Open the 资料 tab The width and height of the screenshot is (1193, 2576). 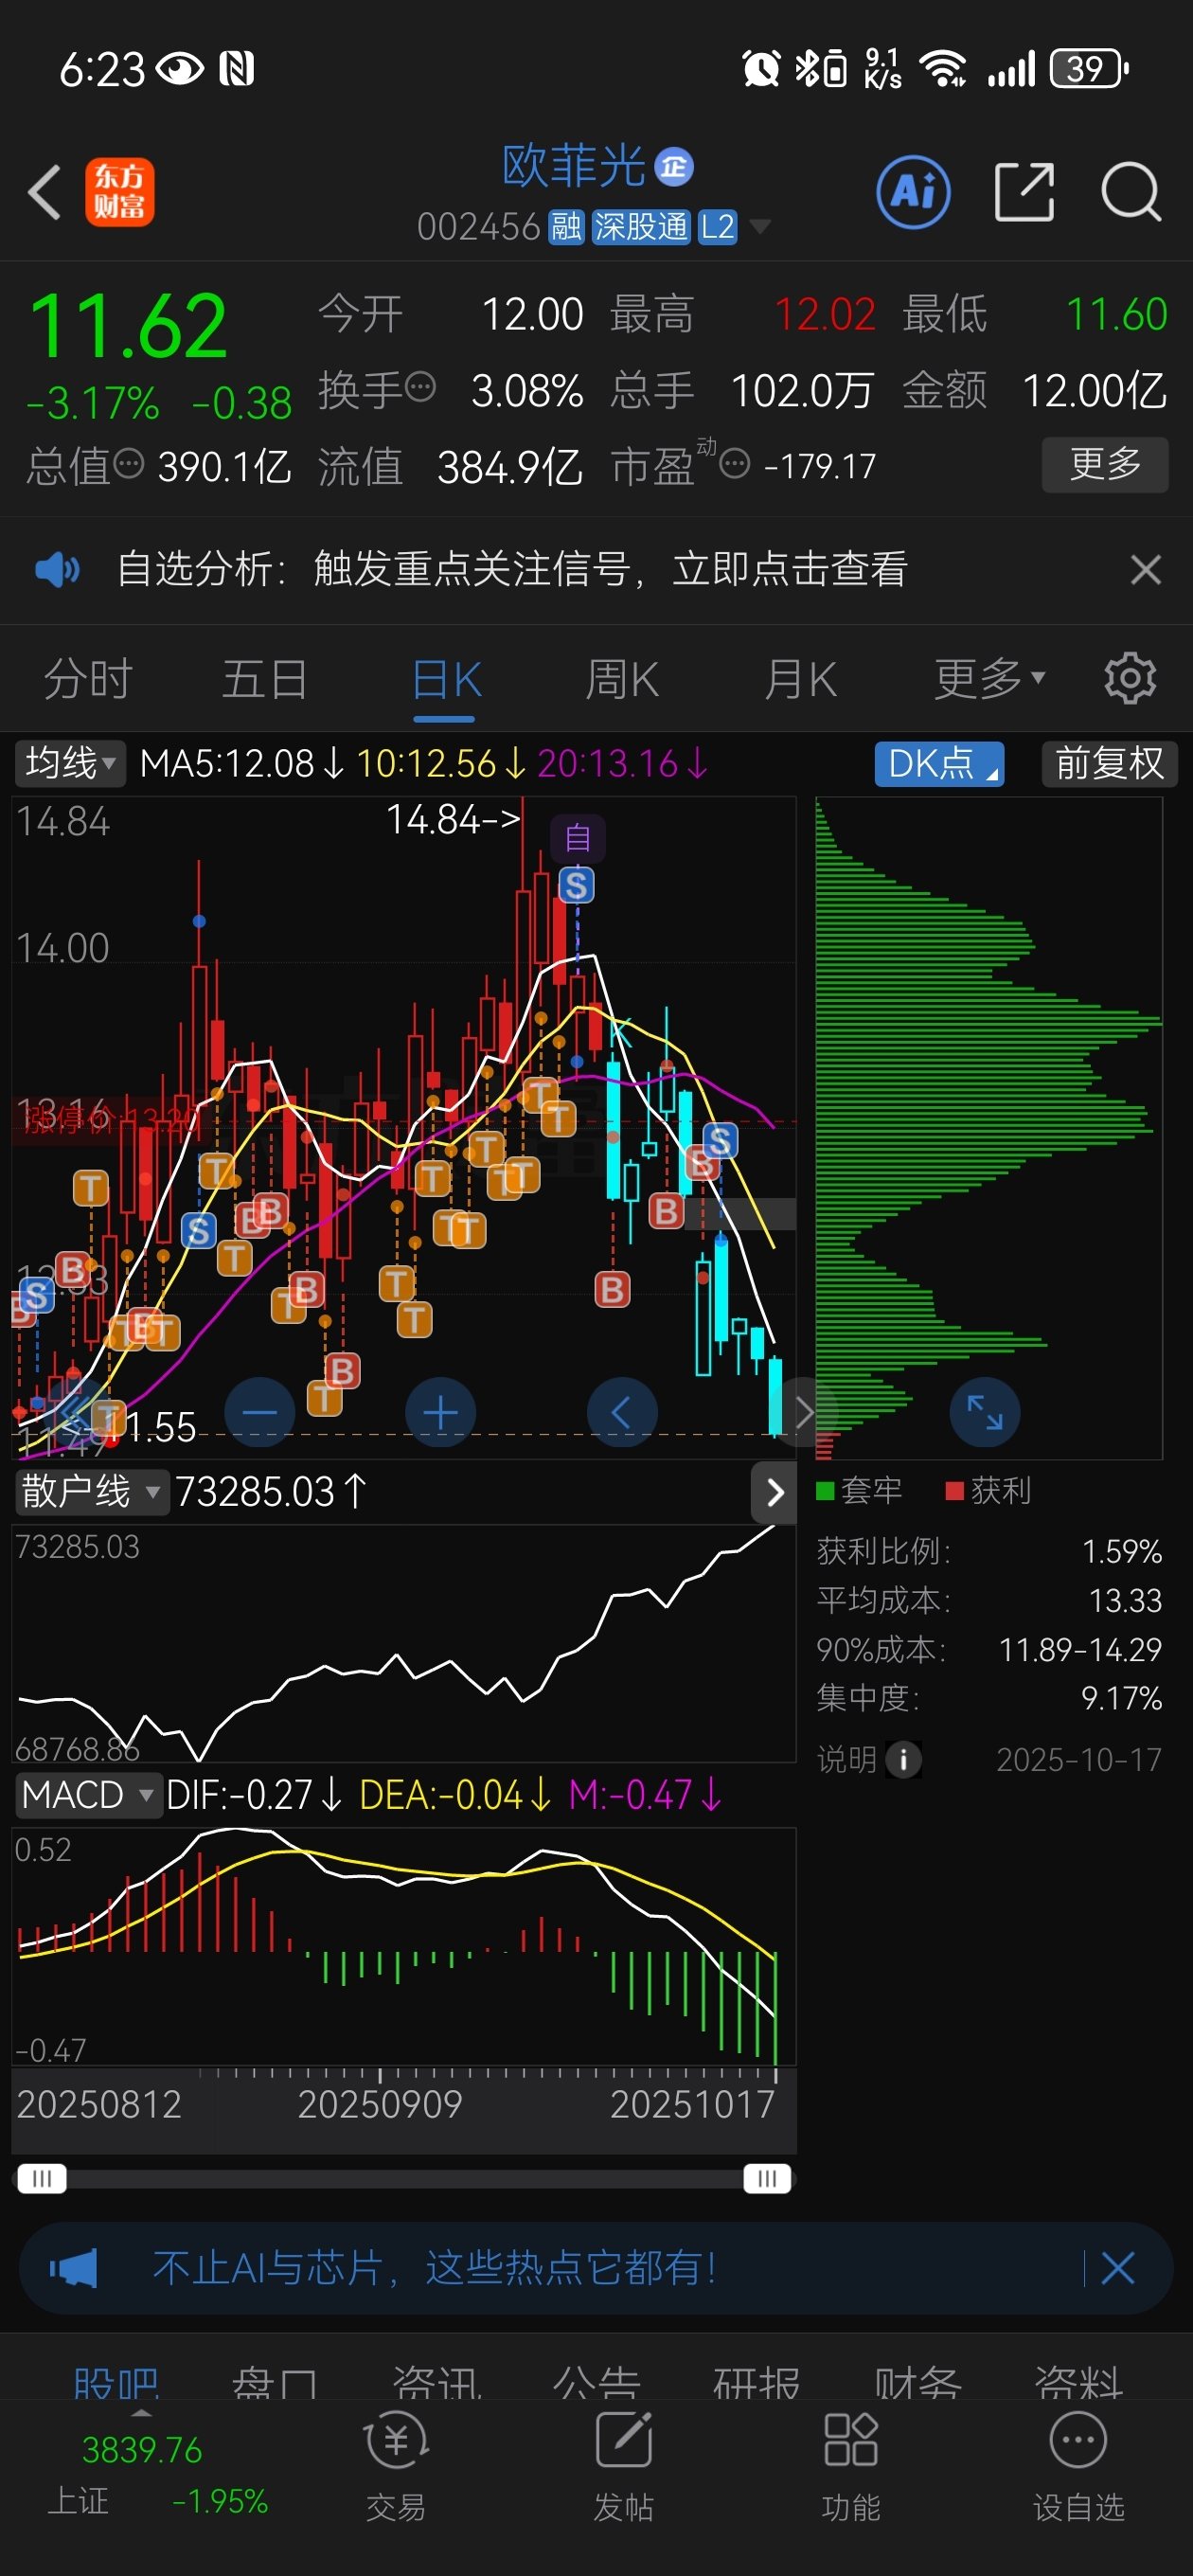tap(1079, 2383)
